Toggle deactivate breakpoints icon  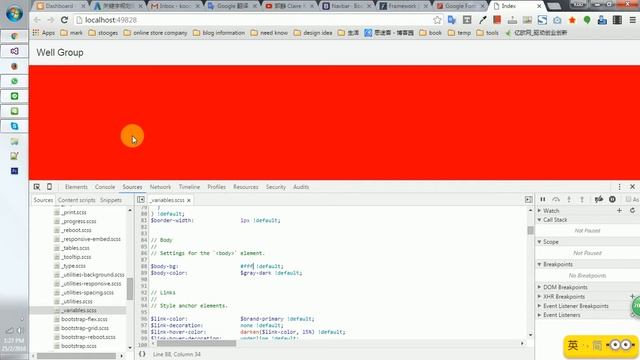[x=599, y=199]
